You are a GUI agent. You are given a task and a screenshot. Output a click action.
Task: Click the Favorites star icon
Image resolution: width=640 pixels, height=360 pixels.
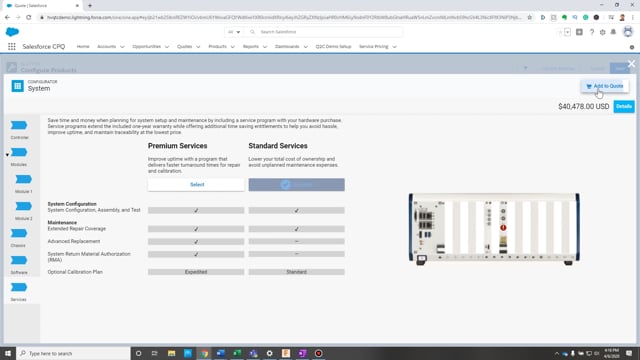point(560,32)
